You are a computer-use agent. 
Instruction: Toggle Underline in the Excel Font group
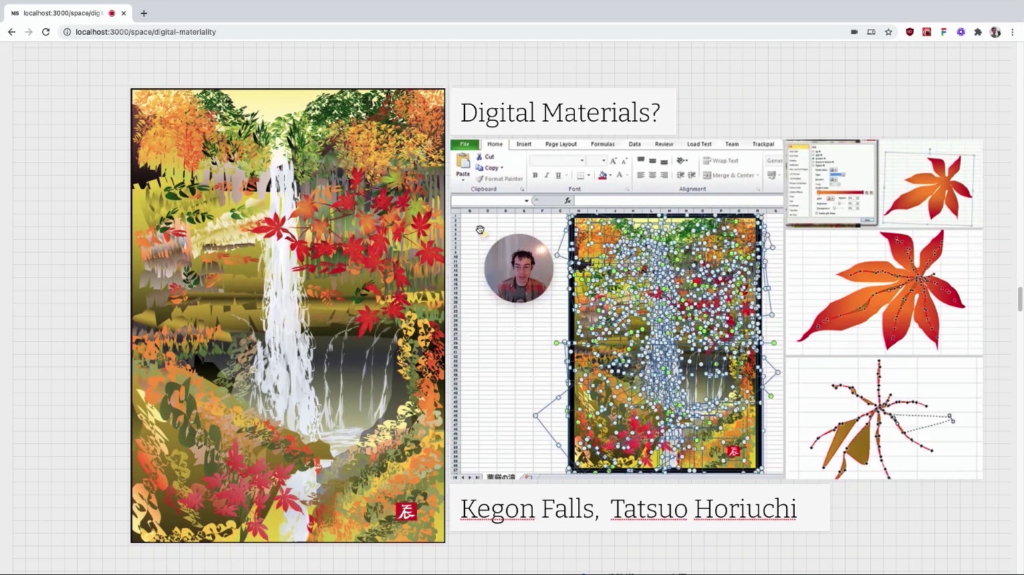(558, 175)
